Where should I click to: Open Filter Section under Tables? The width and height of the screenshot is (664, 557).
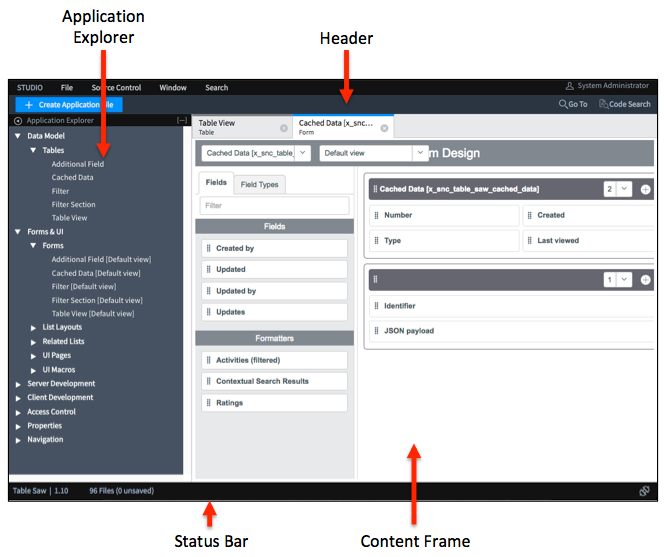point(73,204)
